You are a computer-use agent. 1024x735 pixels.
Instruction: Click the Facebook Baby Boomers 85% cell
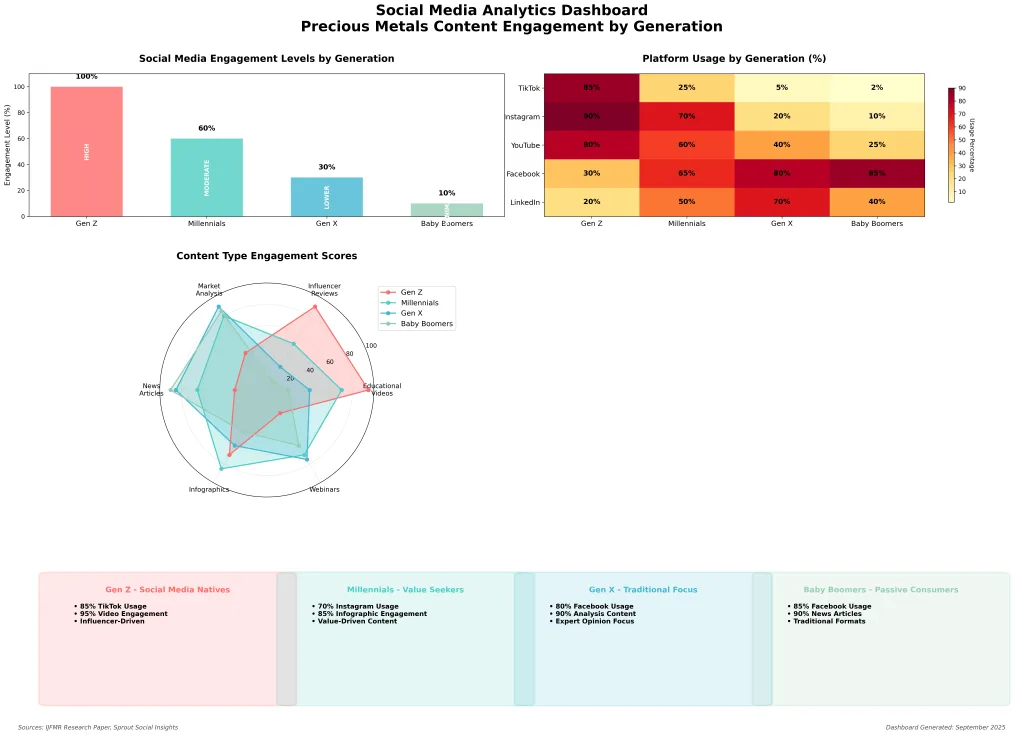(877, 174)
